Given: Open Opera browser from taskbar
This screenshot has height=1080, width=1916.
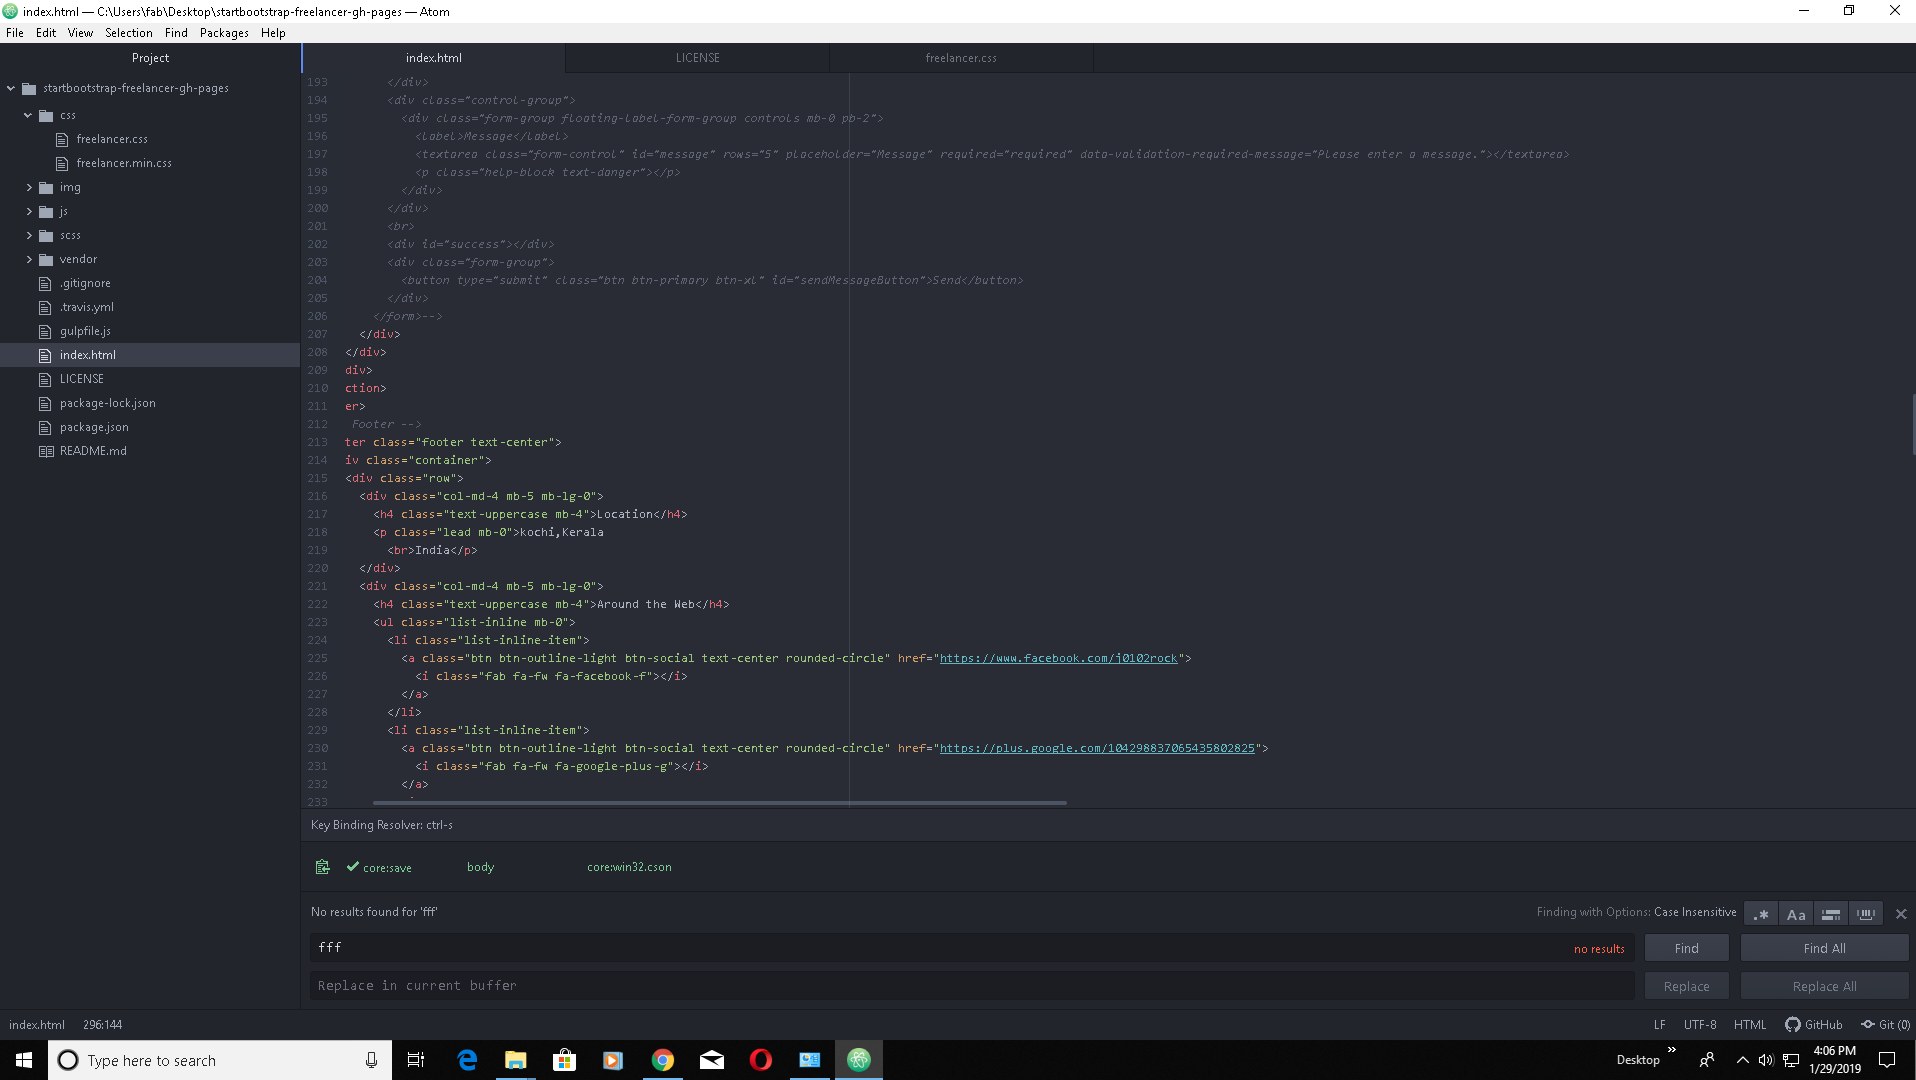Looking at the screenshot, I should (x=760, y=1060).
